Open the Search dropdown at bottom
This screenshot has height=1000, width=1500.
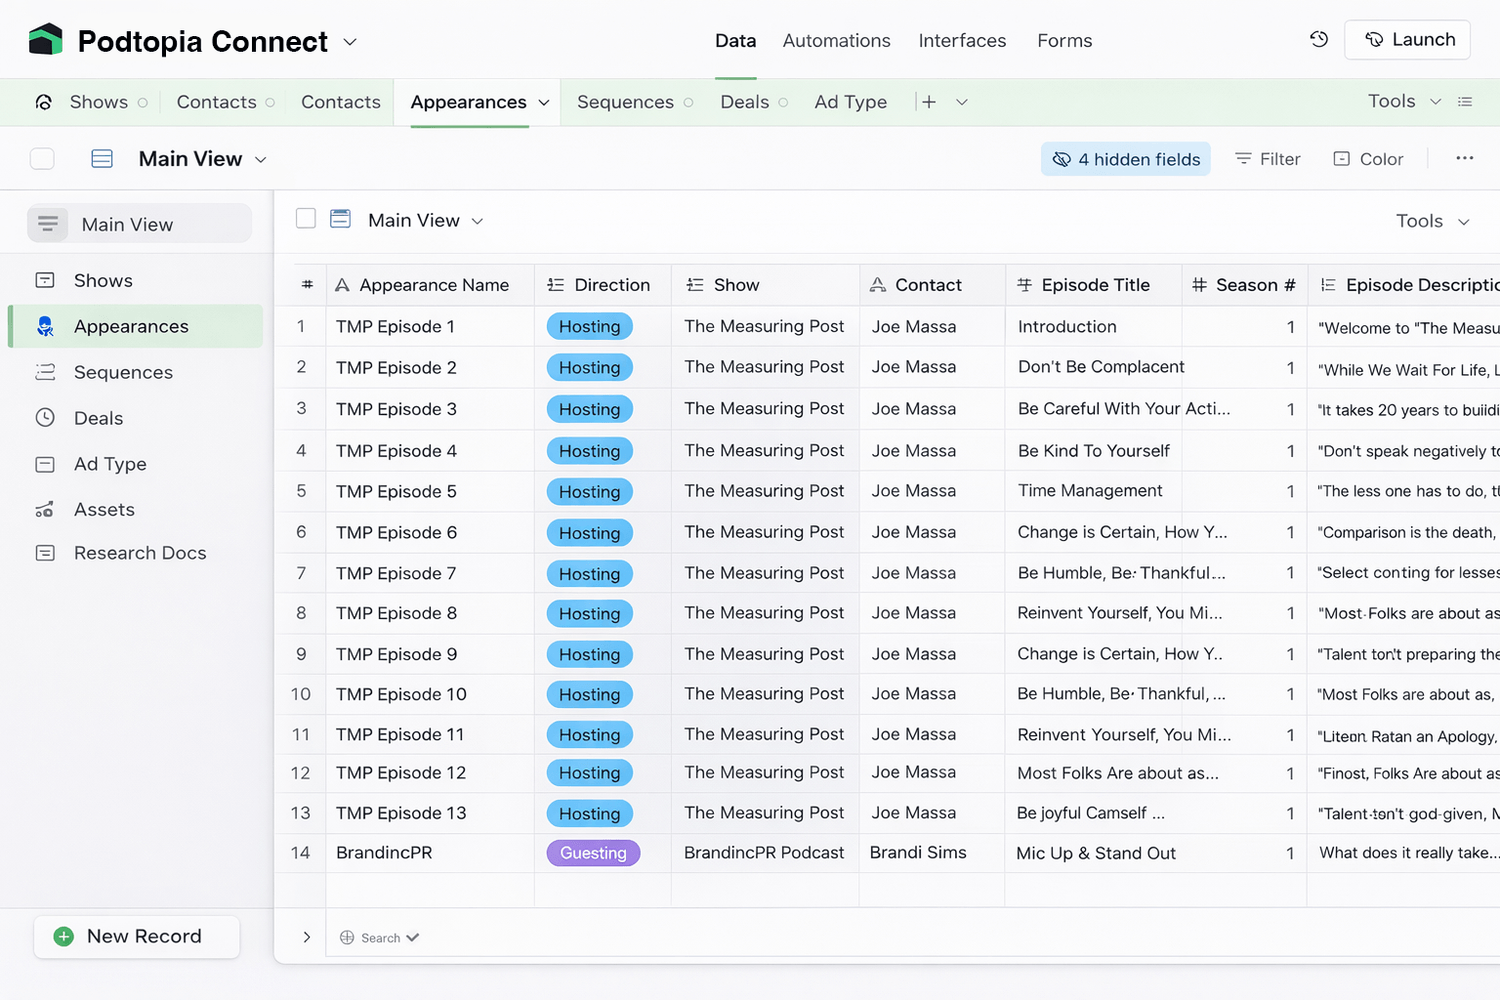click(380, 938)
